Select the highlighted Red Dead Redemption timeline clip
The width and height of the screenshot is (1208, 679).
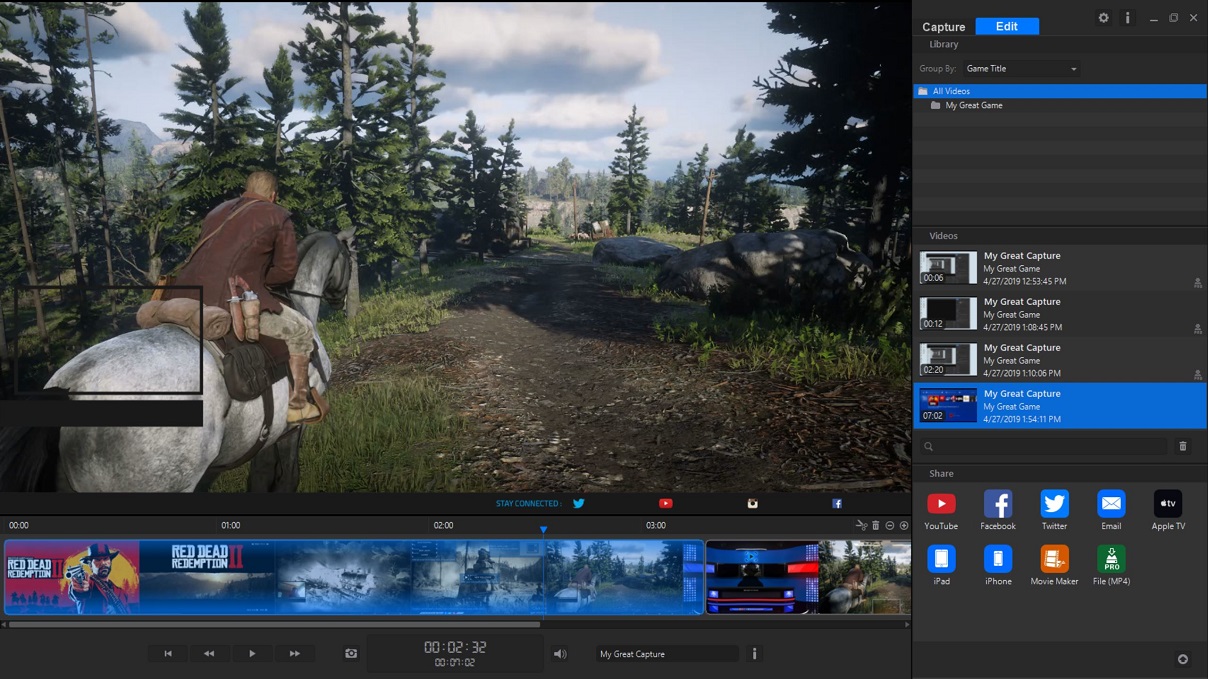click(x=353, y=577)
